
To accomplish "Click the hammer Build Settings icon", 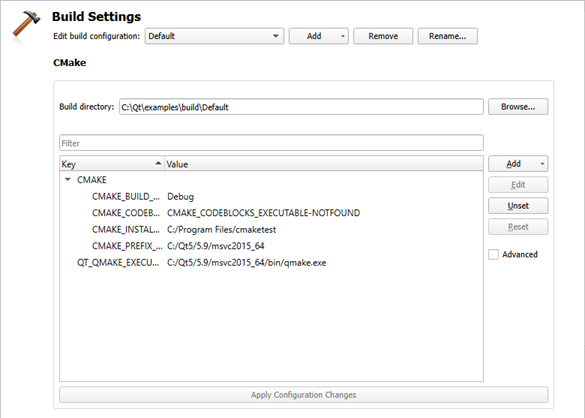I will coord(26,27).
